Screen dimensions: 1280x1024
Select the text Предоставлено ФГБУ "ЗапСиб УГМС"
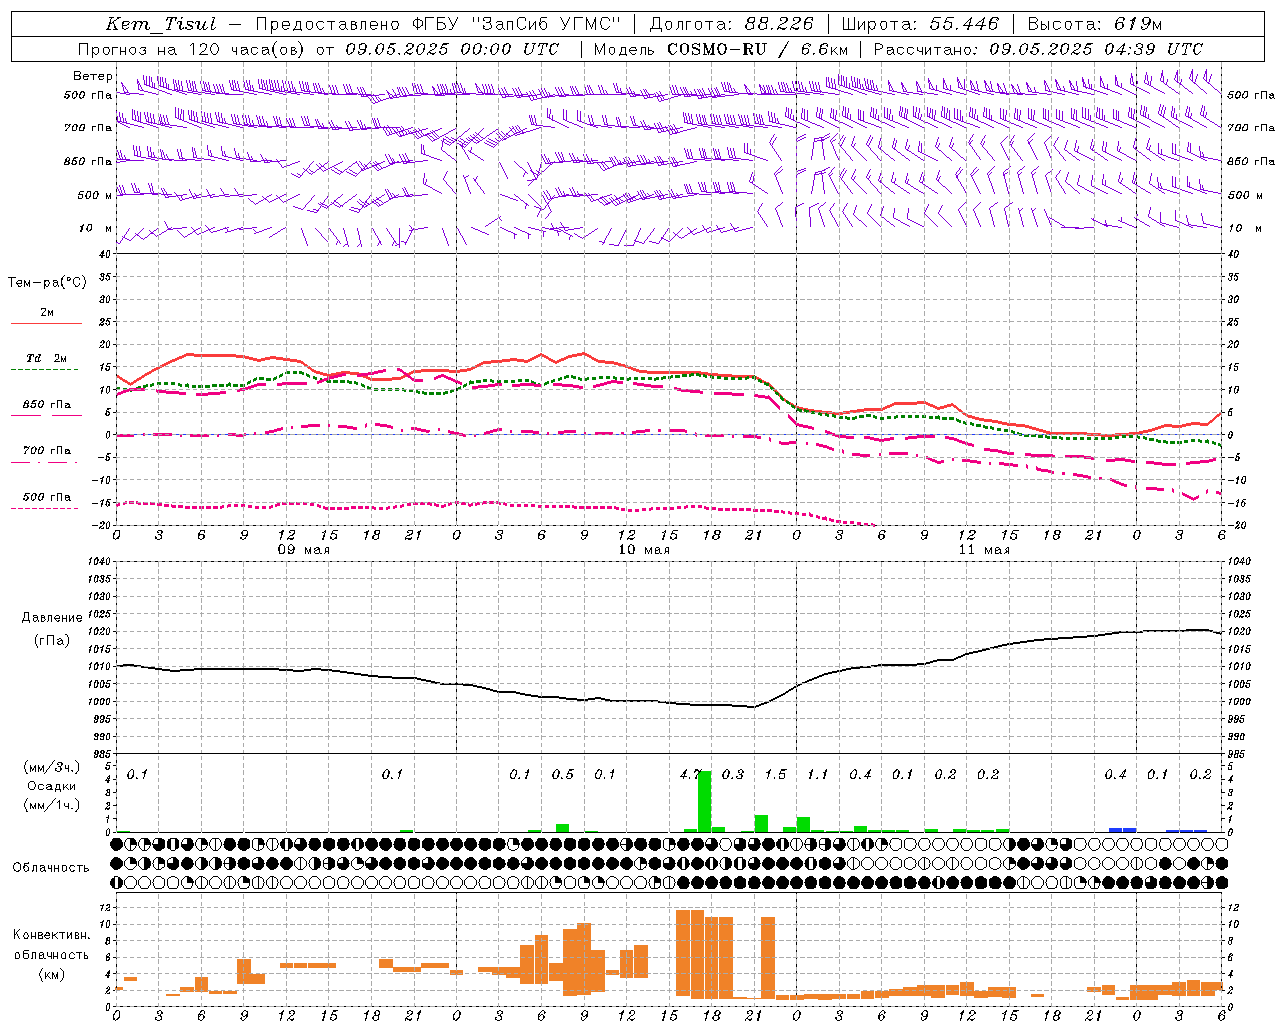coord(438,24)
